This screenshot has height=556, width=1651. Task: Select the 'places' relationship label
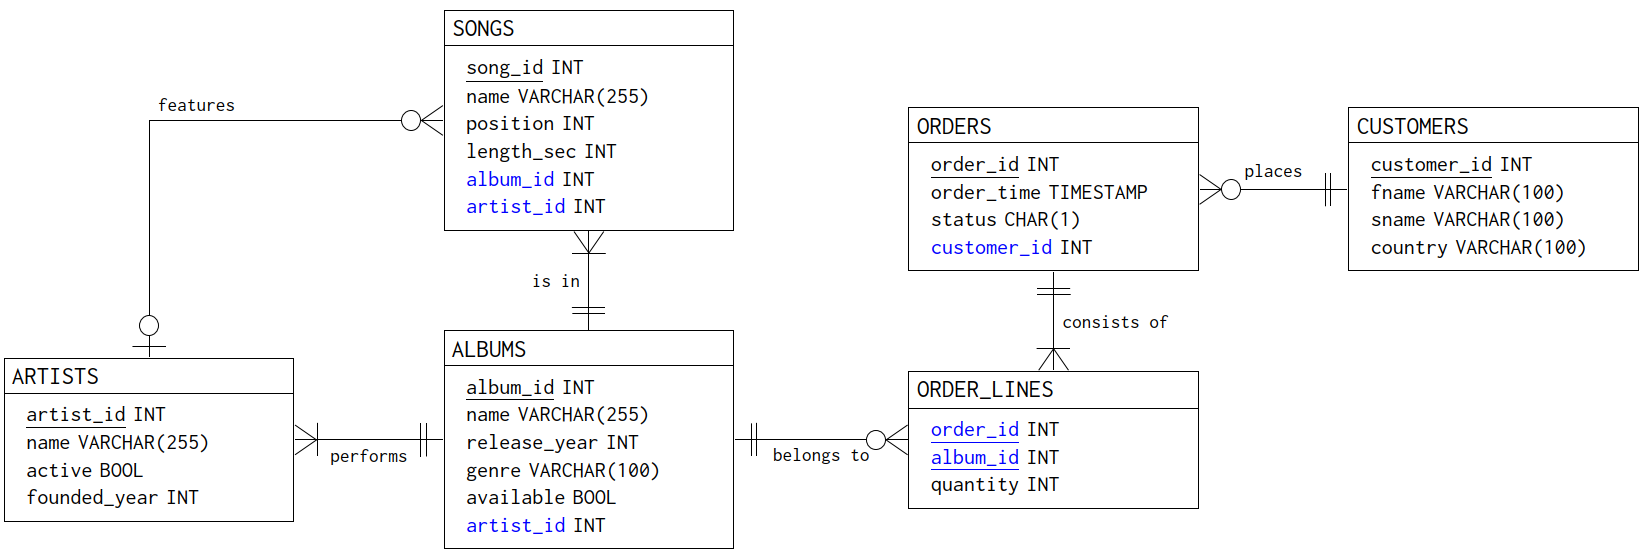pyautogui.click(x=1272, y=172)
